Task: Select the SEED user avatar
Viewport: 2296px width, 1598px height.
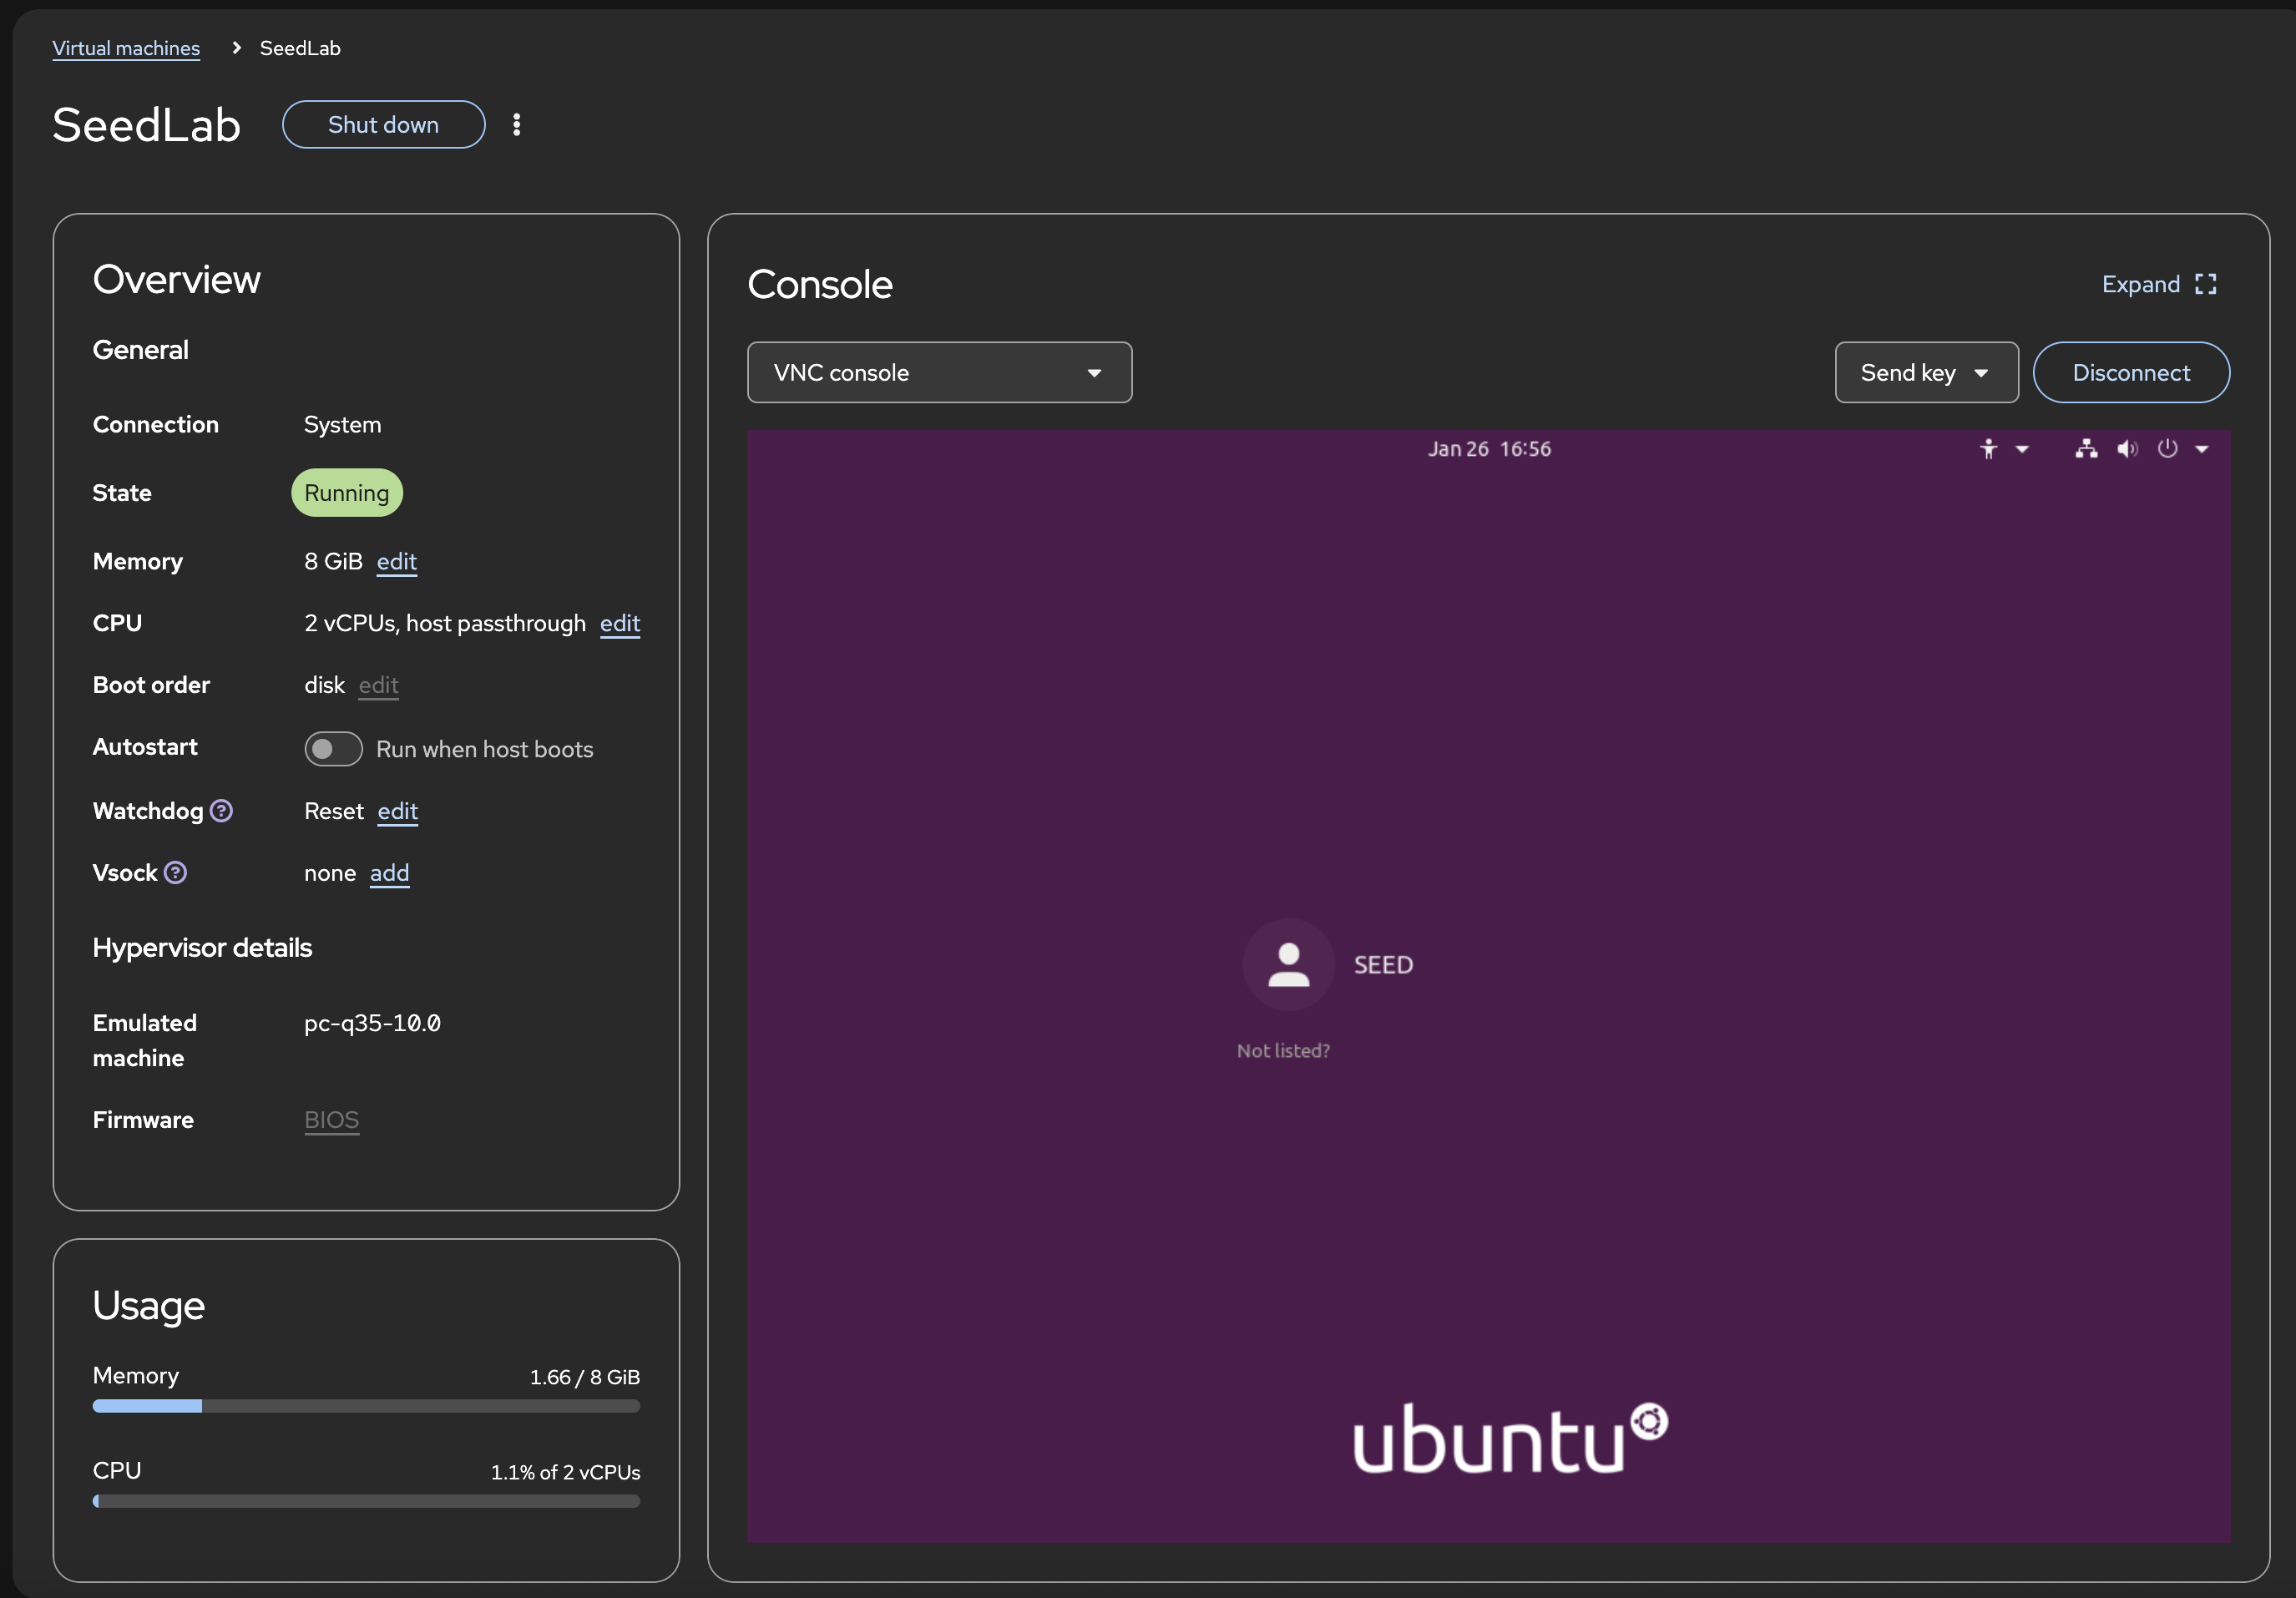Action: point(1288,965)
